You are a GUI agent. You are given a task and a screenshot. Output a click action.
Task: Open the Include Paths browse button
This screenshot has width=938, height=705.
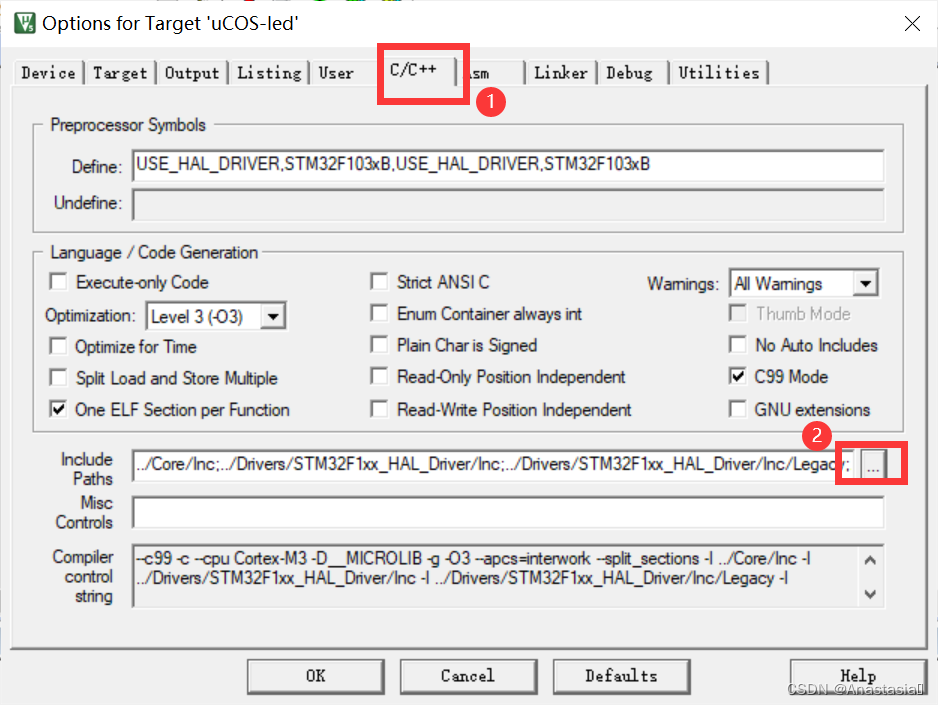click(x=873, y=464)
